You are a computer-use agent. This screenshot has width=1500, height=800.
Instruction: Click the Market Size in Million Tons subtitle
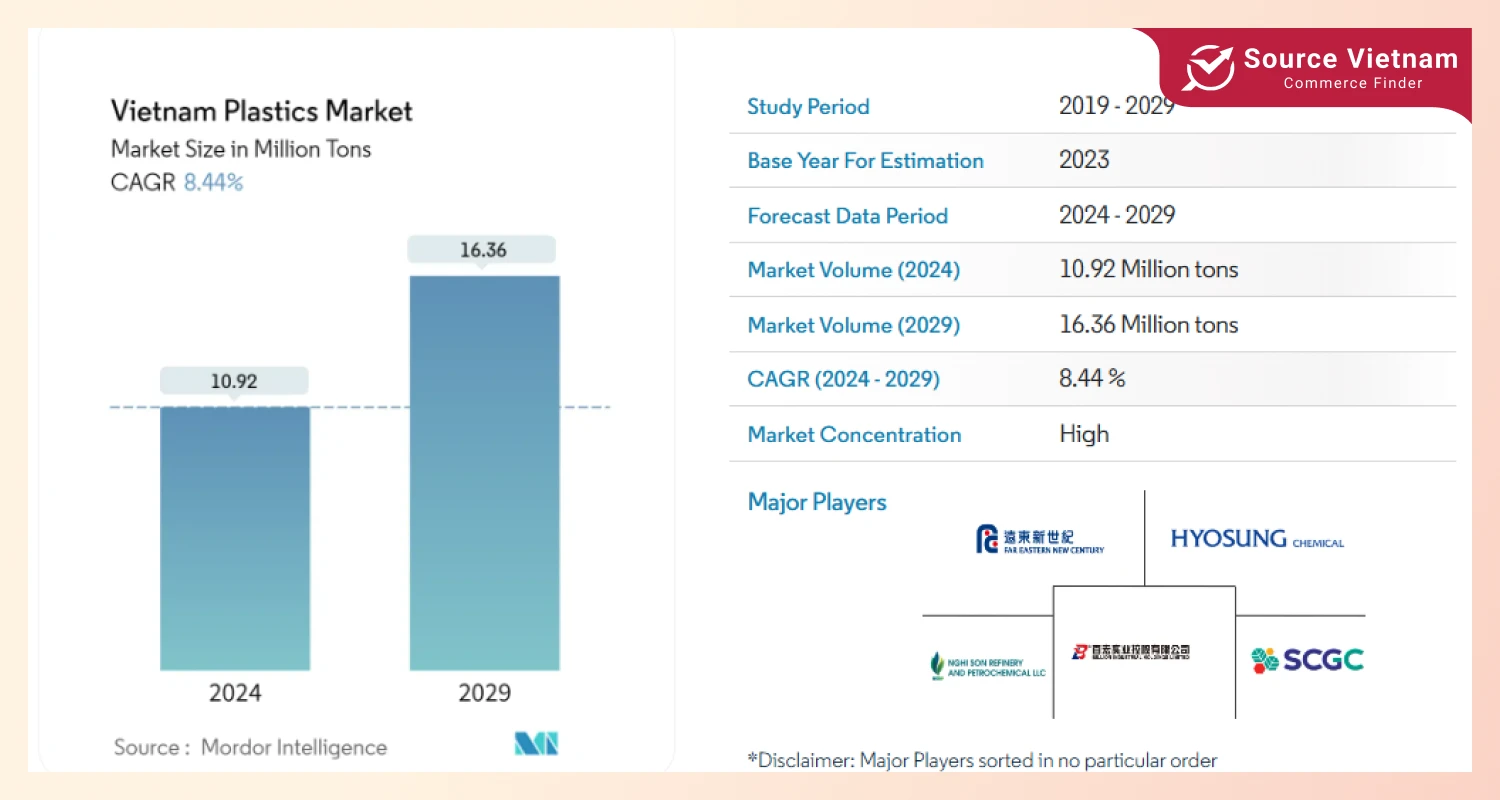(x=241, y=149)
